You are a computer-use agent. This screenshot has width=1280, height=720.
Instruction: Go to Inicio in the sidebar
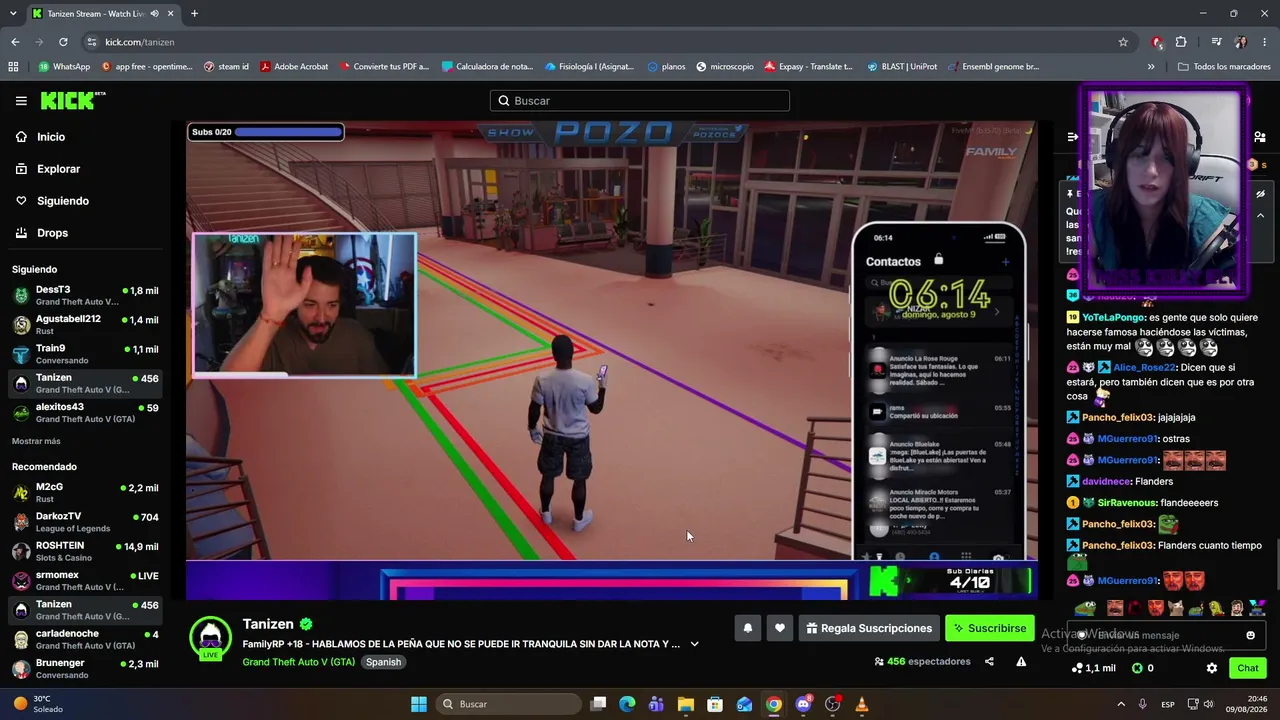point(51,137)
